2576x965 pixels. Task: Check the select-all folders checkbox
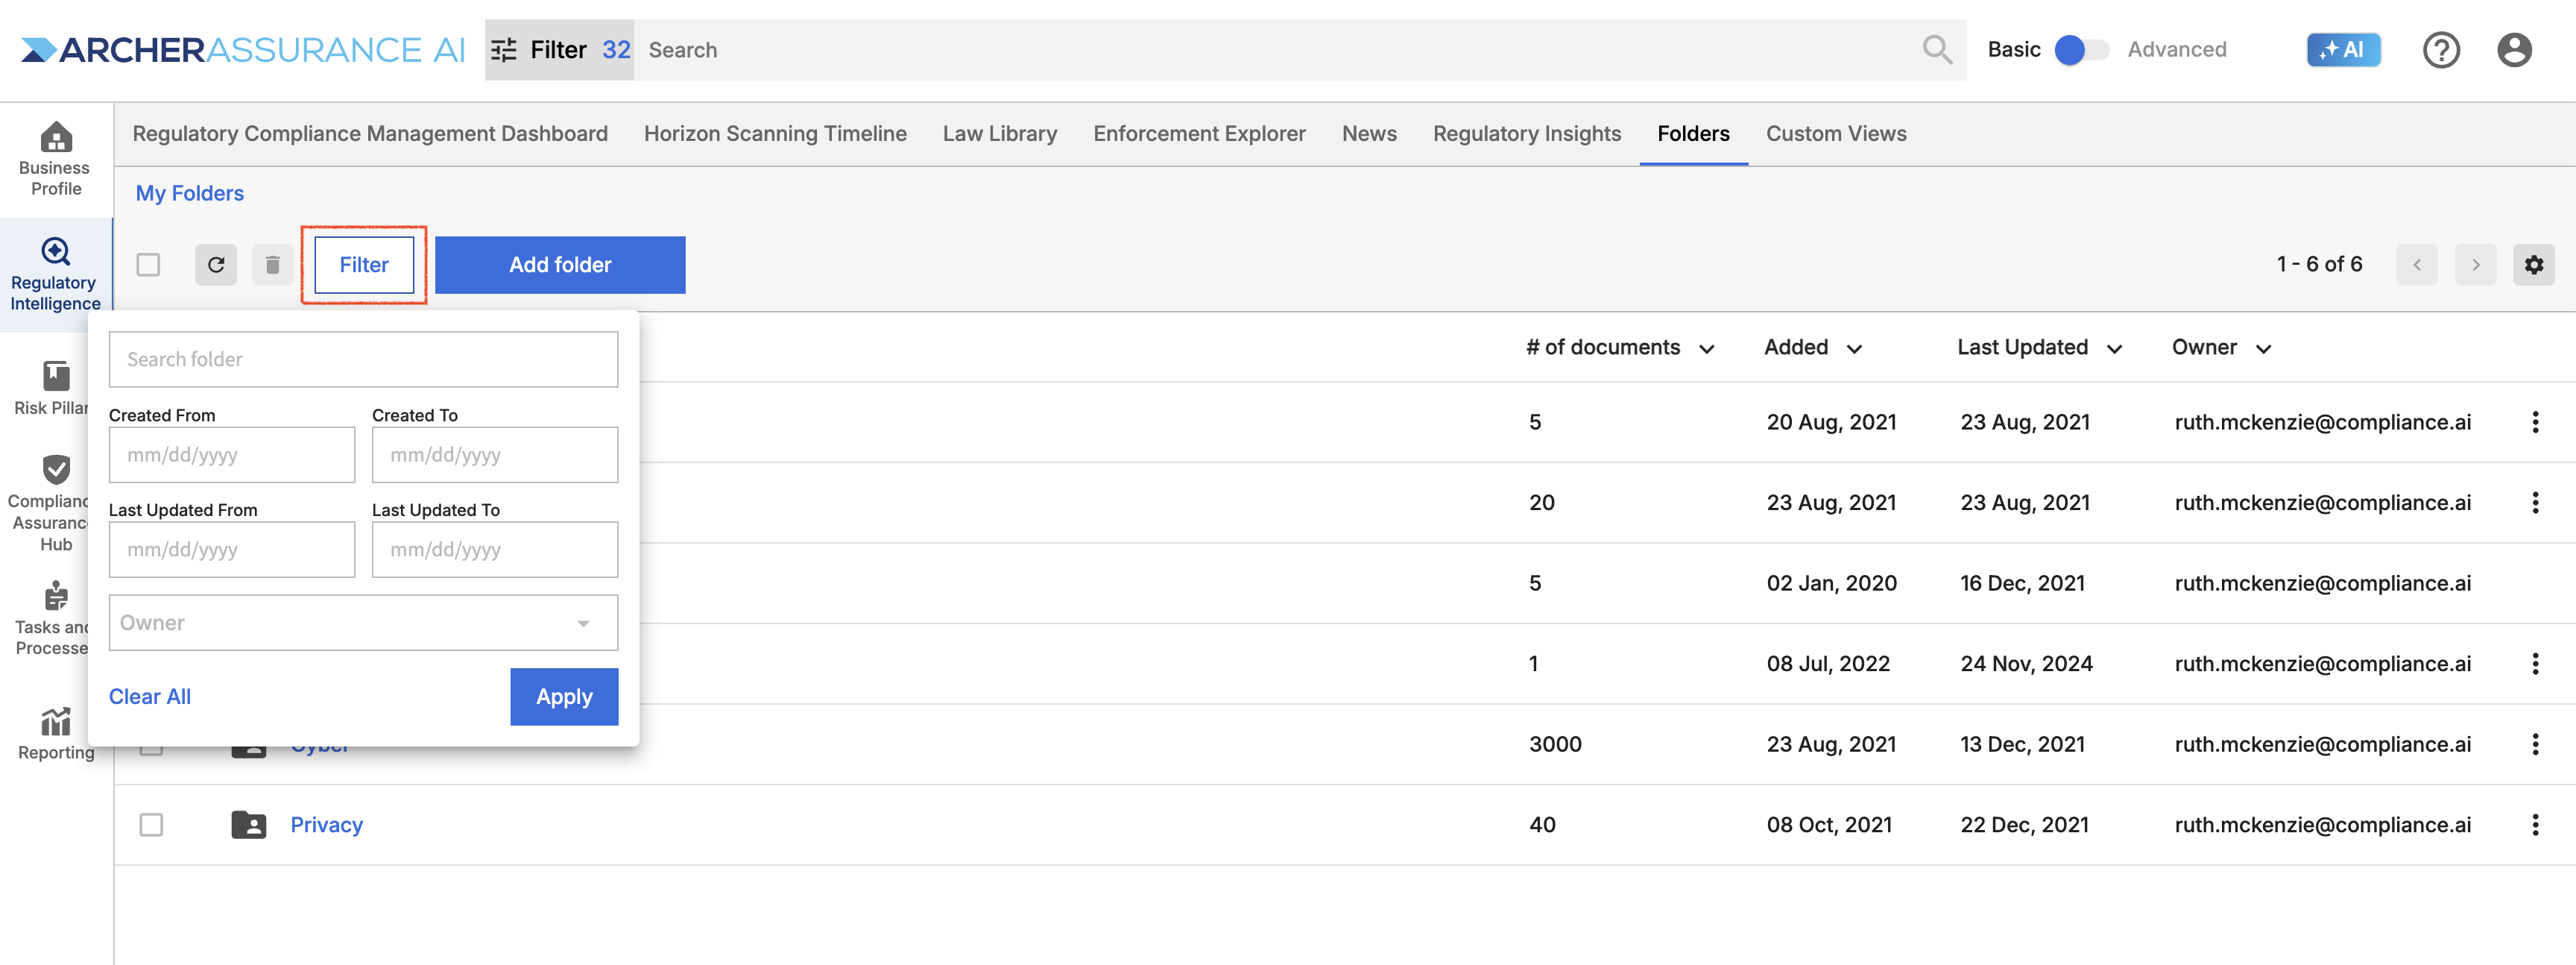(148, 265)
